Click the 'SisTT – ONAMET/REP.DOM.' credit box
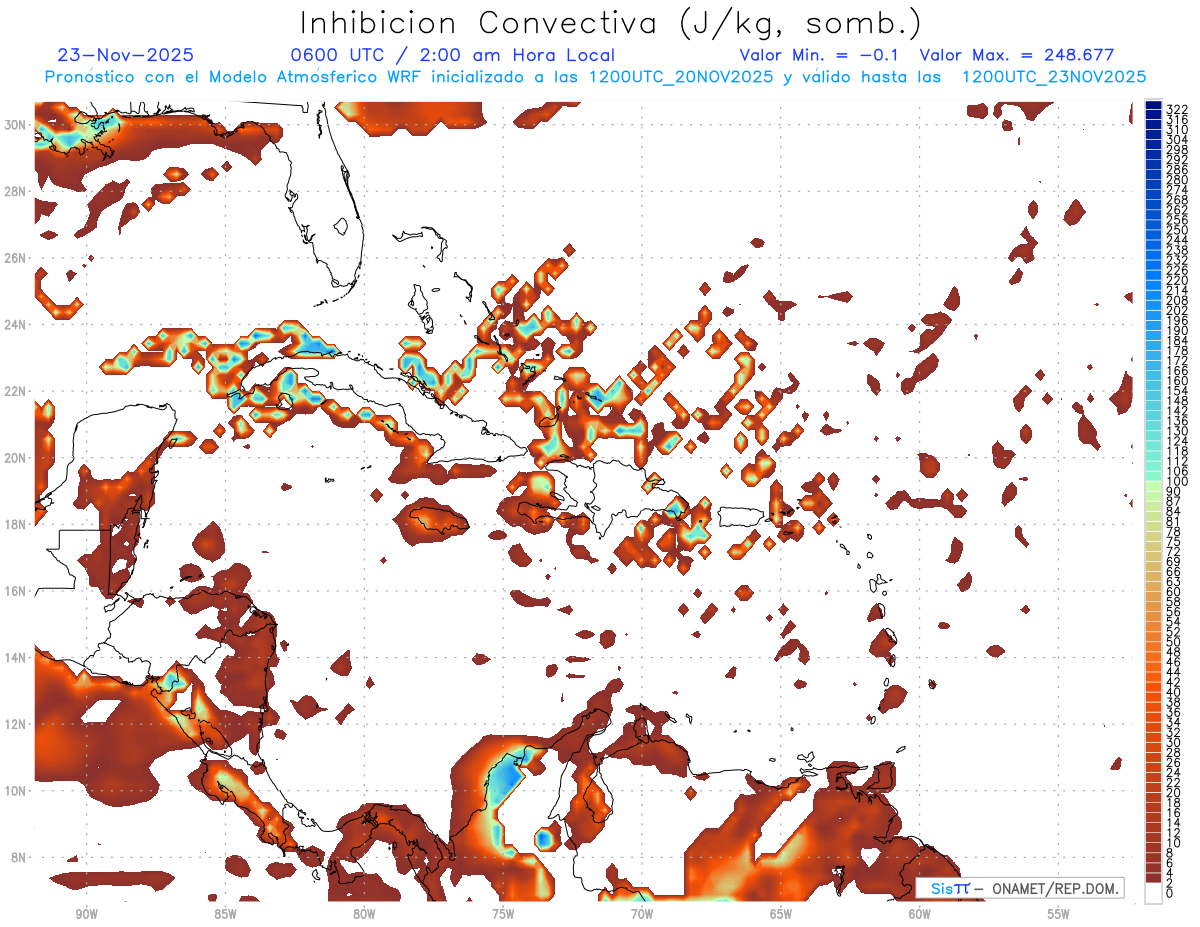 [1020, 888]
